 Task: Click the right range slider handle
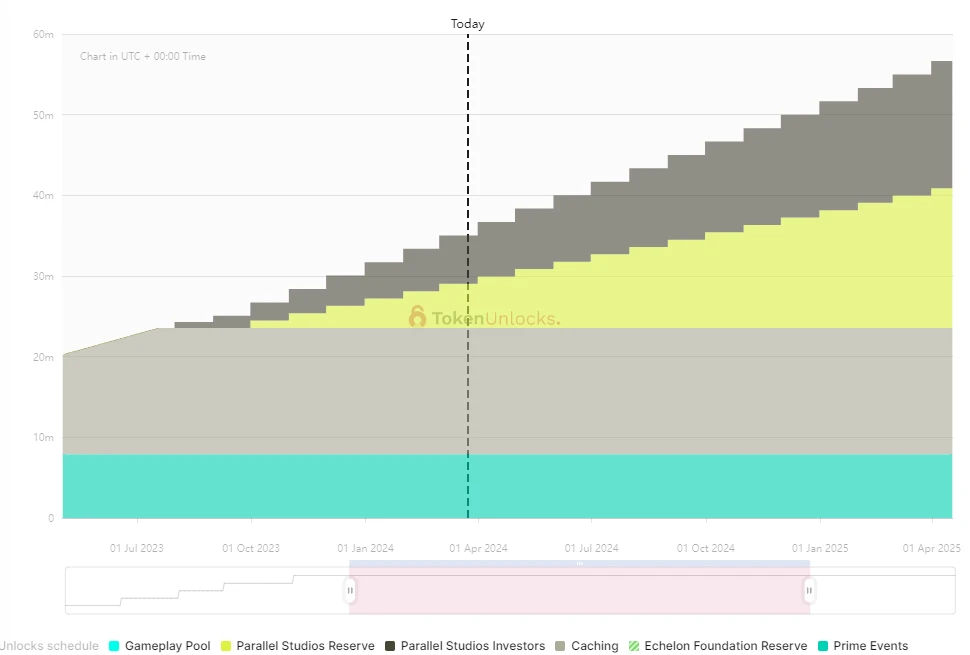809,590
